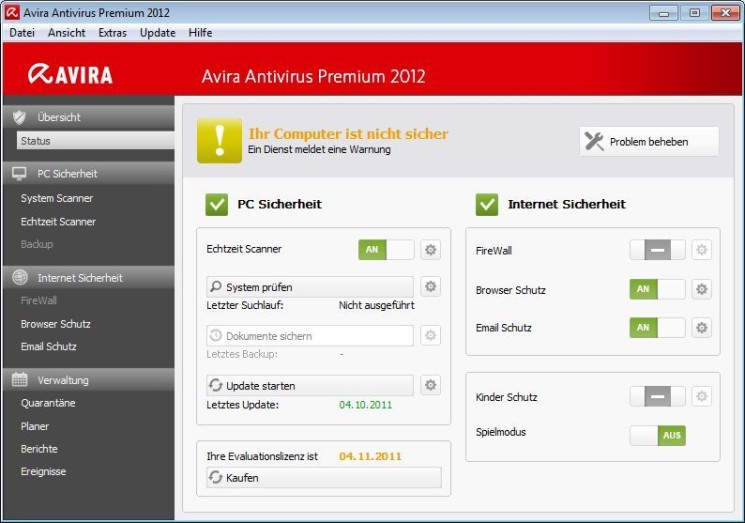Collapse the Verwaltung sidebar section

coord(88,380)
